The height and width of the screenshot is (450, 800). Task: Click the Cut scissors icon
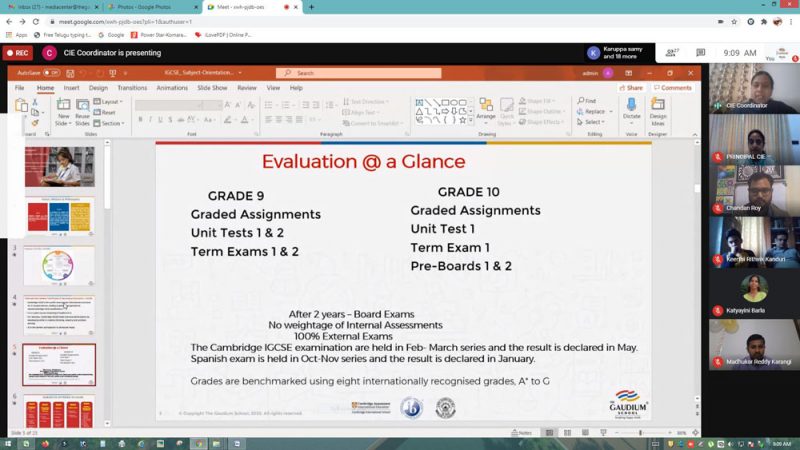35,102
